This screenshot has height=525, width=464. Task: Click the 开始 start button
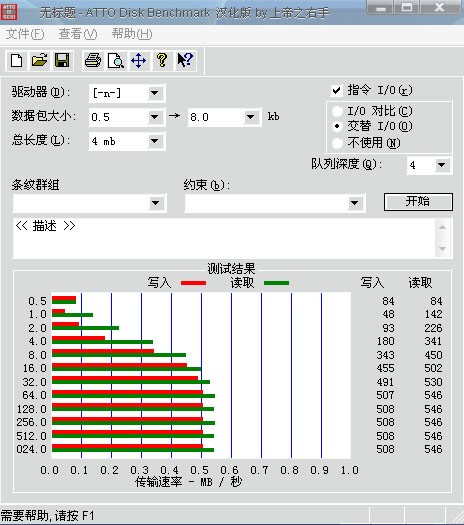pyautogui.click(x=418, y=202)
